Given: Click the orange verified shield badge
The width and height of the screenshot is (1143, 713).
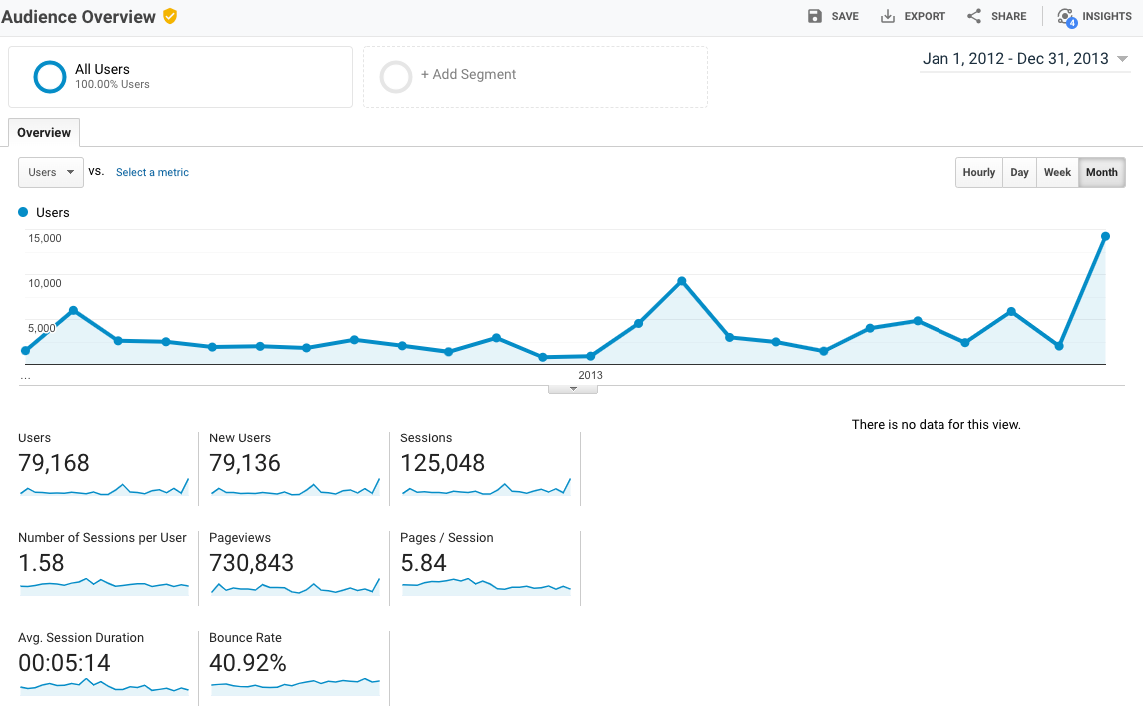Looking at the screenshot, I should point(170,16).
